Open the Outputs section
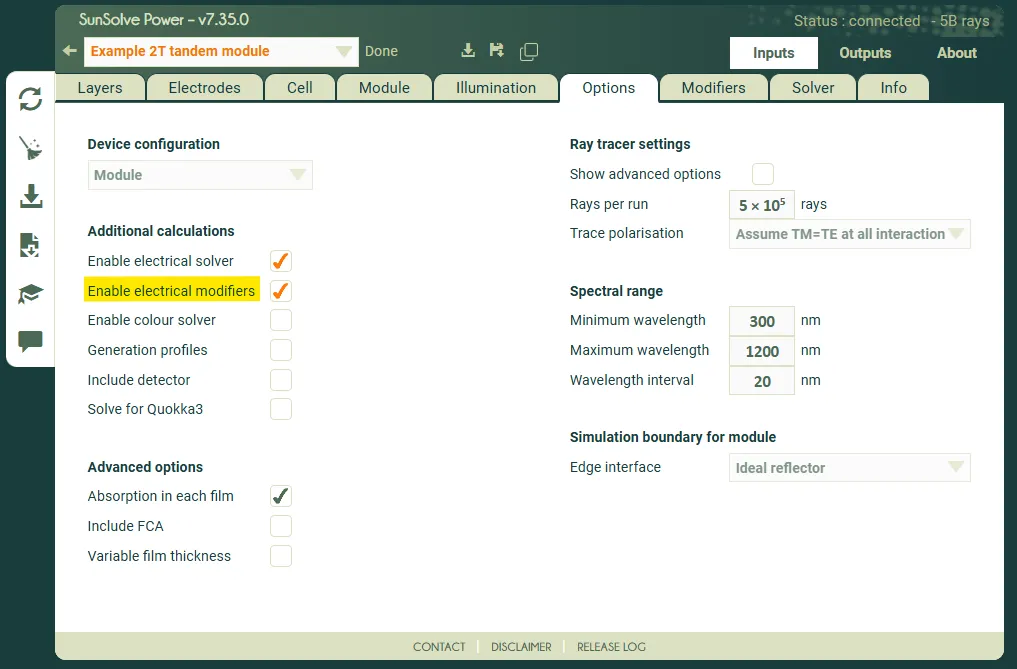Screen dimensions: 1017x669 864,53
